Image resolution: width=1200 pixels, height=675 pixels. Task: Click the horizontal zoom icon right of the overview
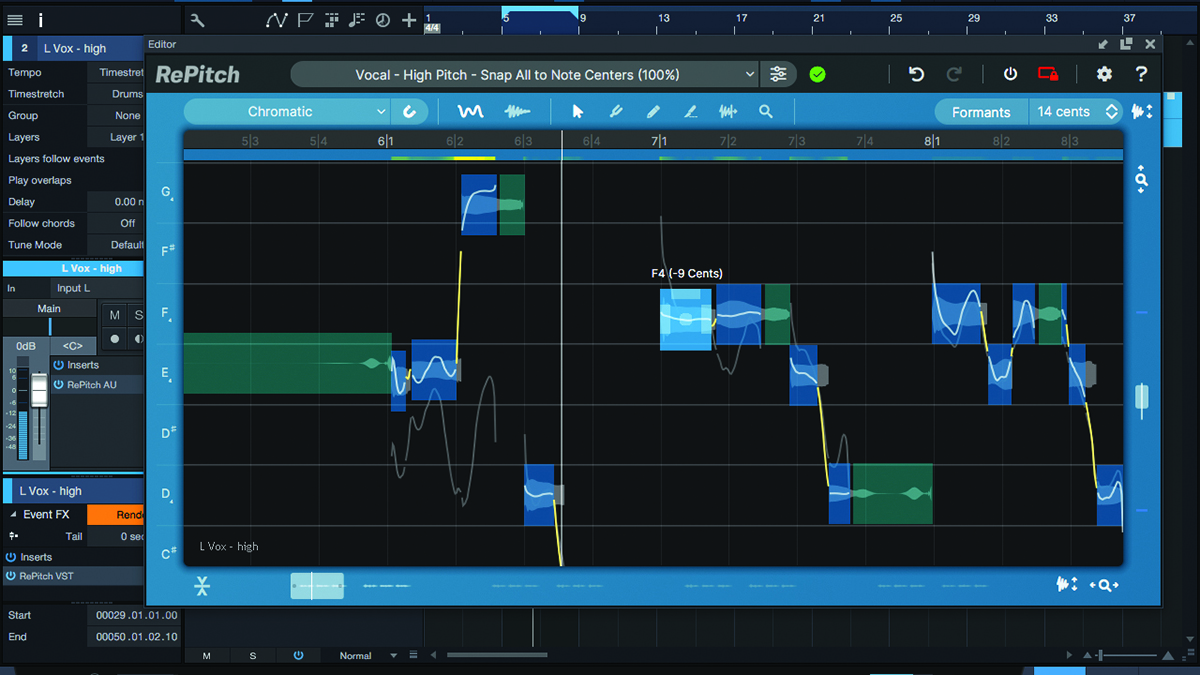click(1105, 585)
